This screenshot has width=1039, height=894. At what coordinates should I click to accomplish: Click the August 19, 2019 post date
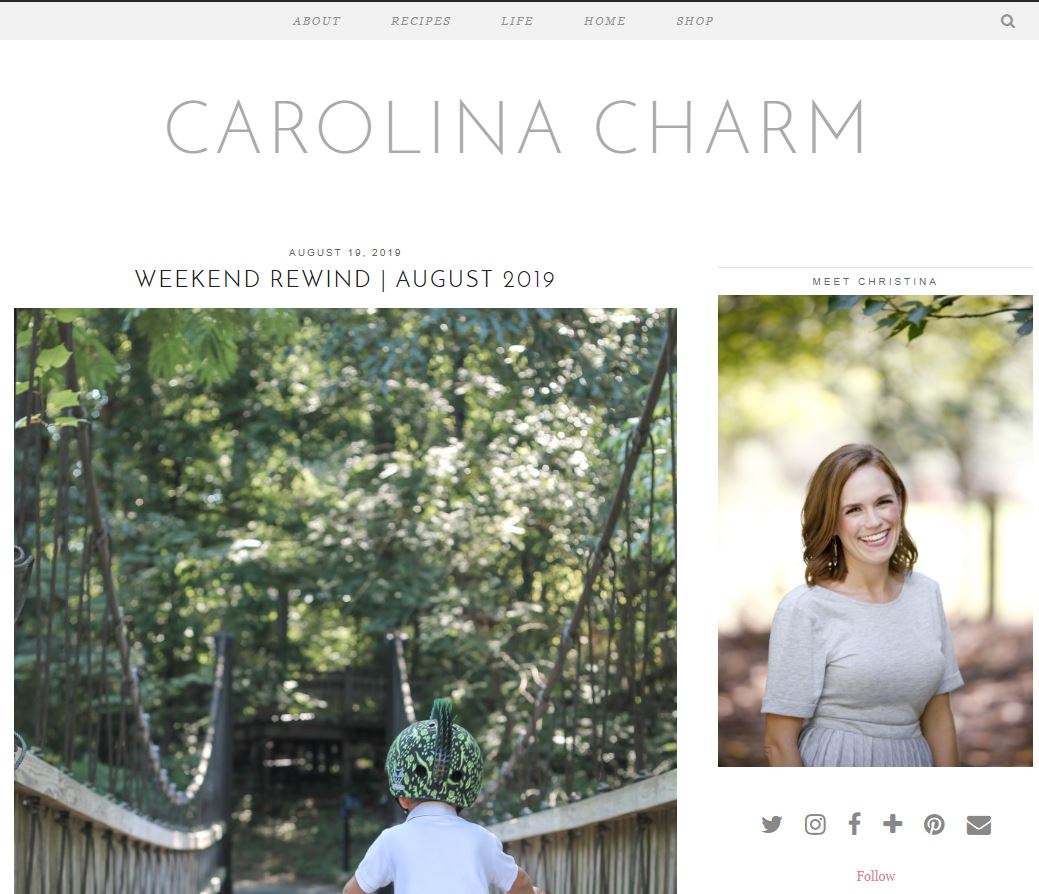click(345, 252)
